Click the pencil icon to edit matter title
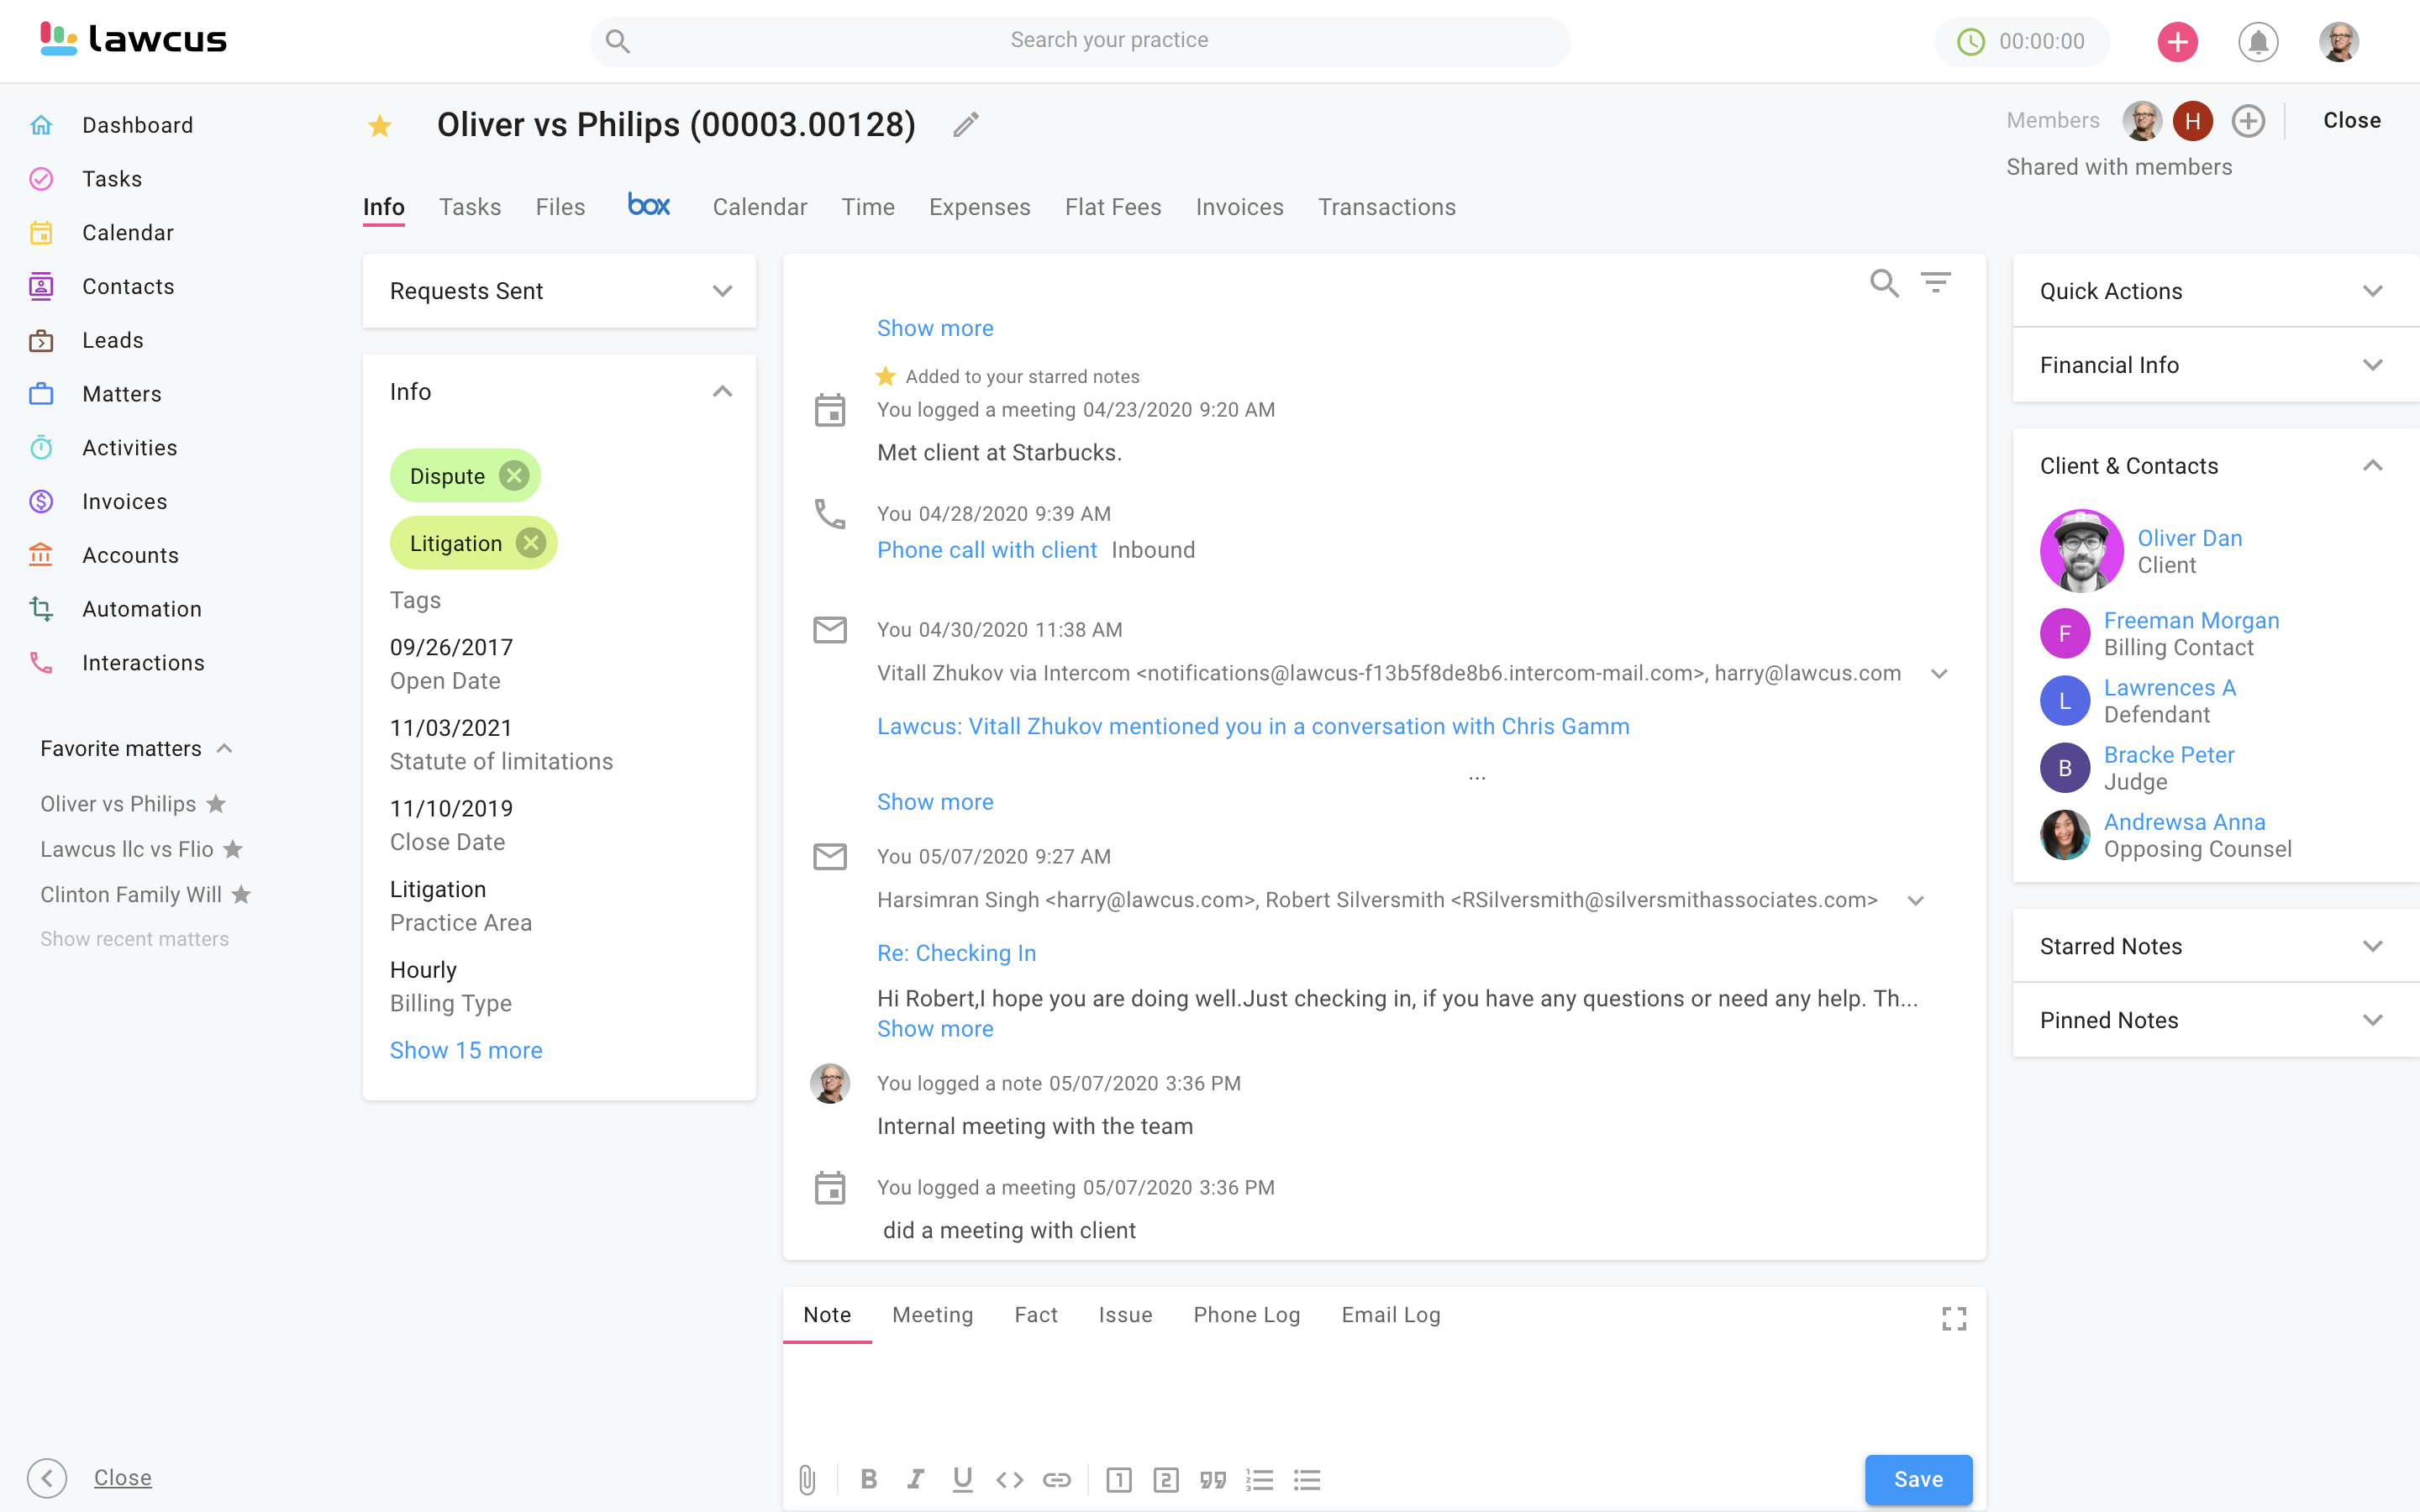2420x1512 pixels. point(965,125)
